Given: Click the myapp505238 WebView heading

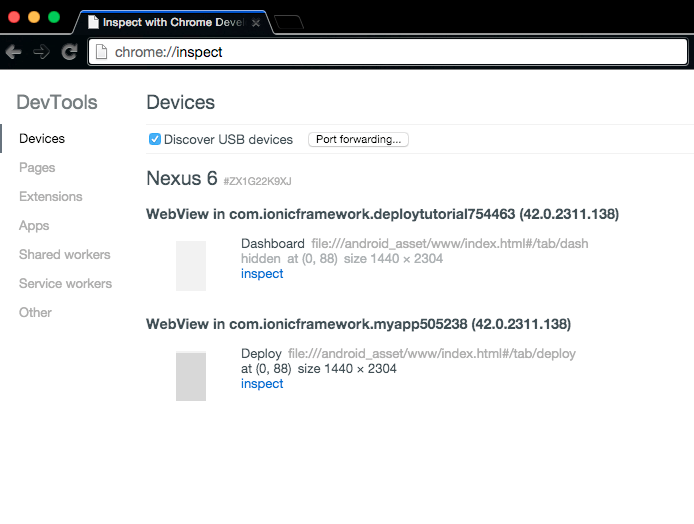Looking at the screenshot, I should tap(359, 324).
